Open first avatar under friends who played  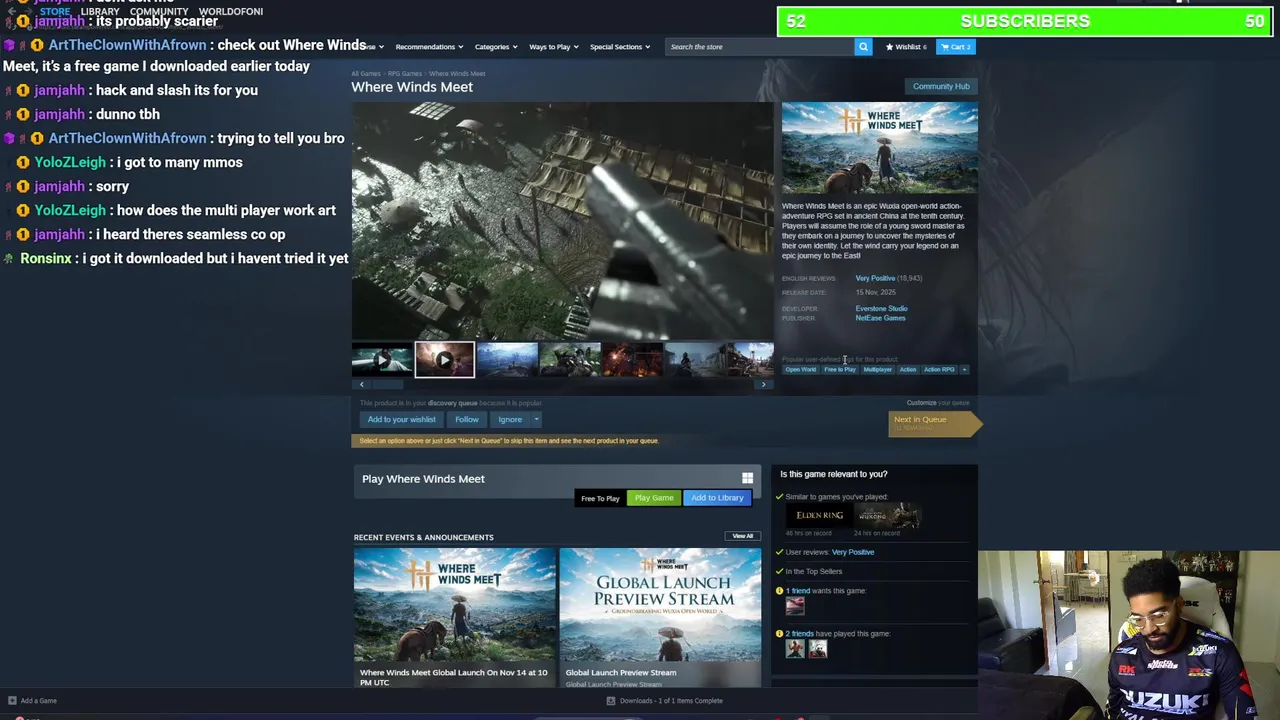click(795, 648)
